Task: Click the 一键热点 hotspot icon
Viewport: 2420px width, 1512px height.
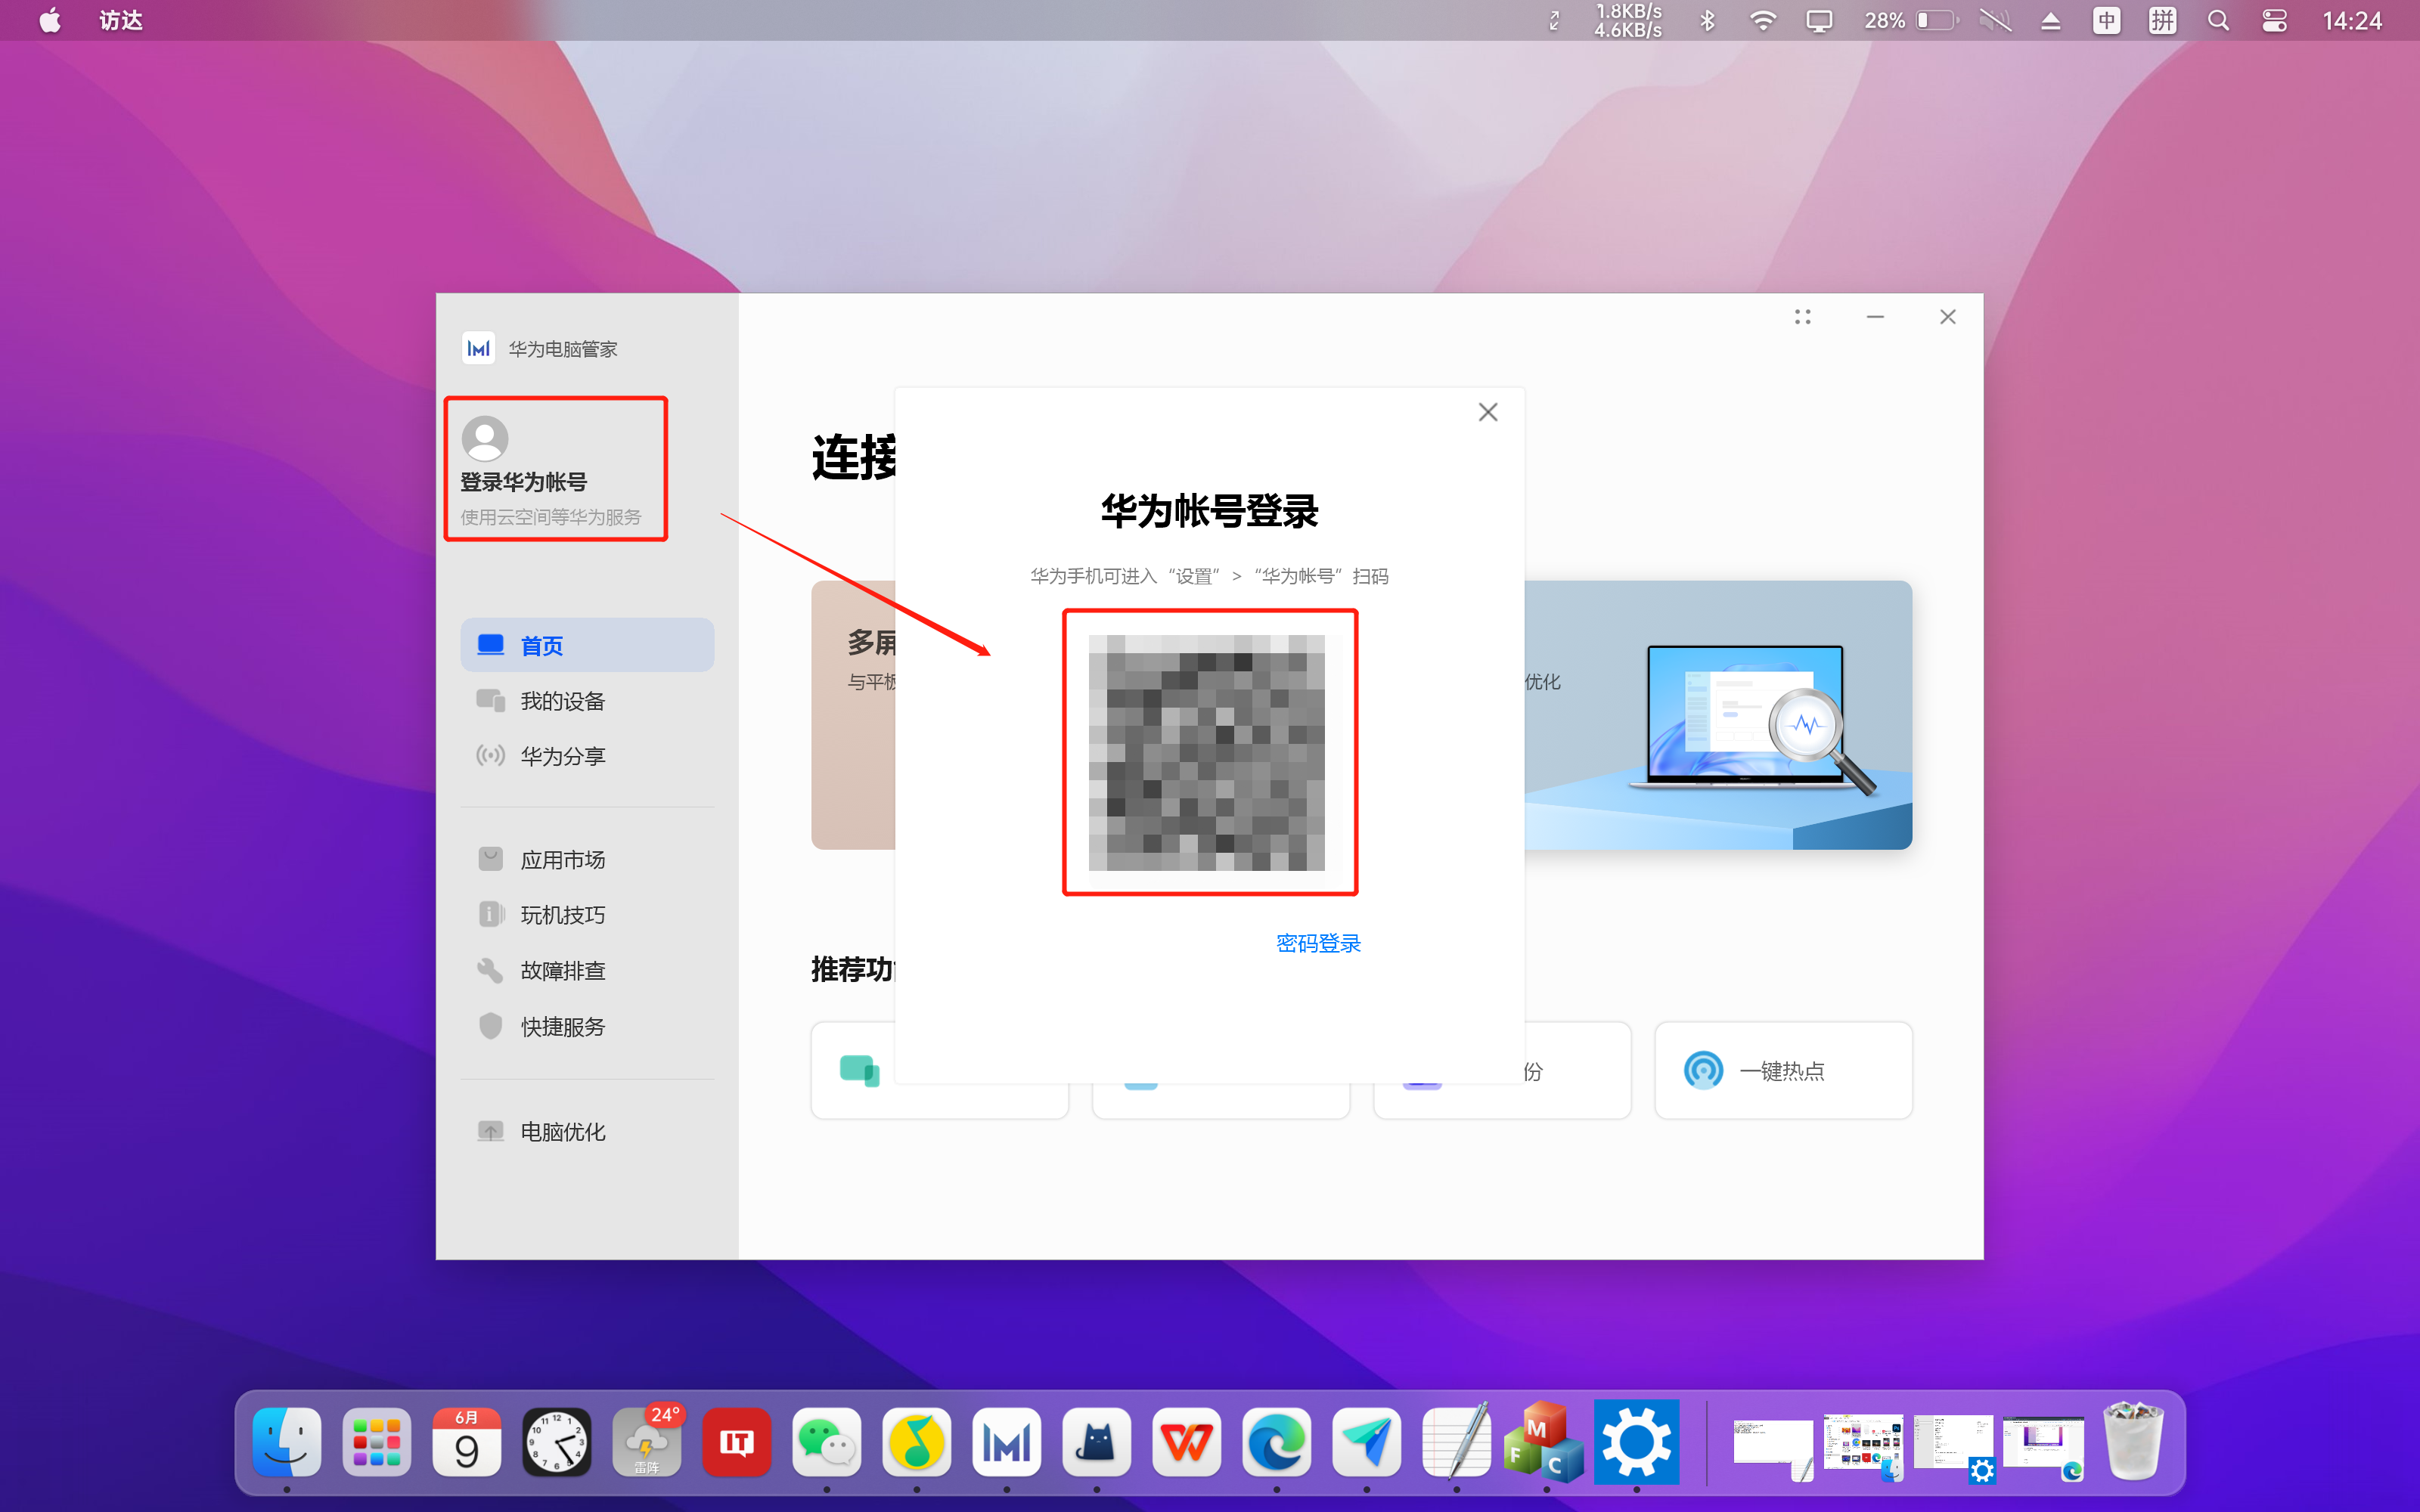Action: pyautogui.click(x=1703, y=1070)
